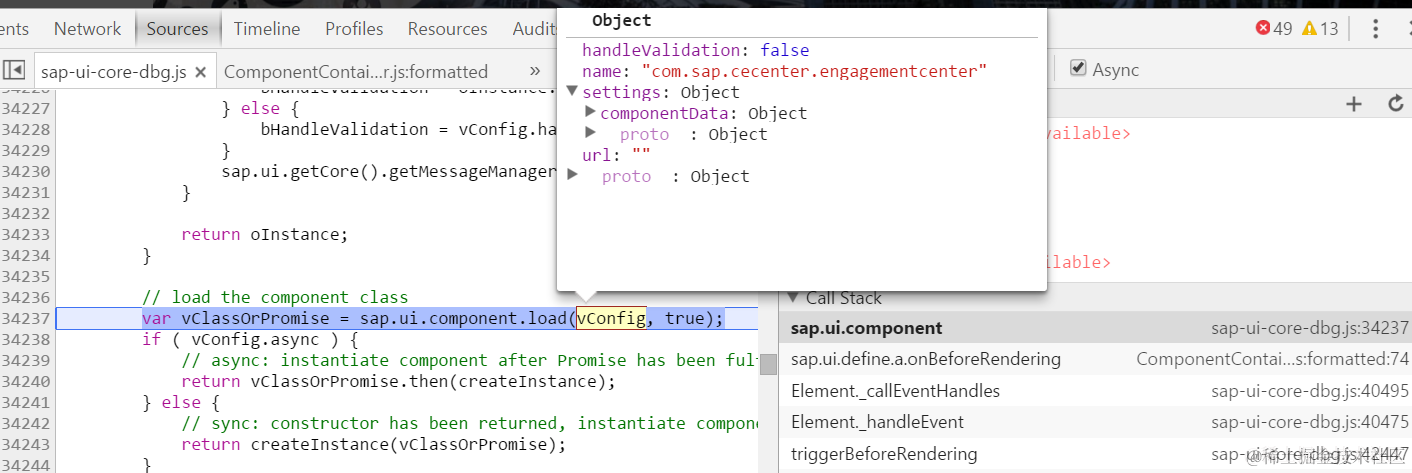Open the Timeline tab
The image size is (1412, 473).
pyautogui.click(x=267, y=29)
